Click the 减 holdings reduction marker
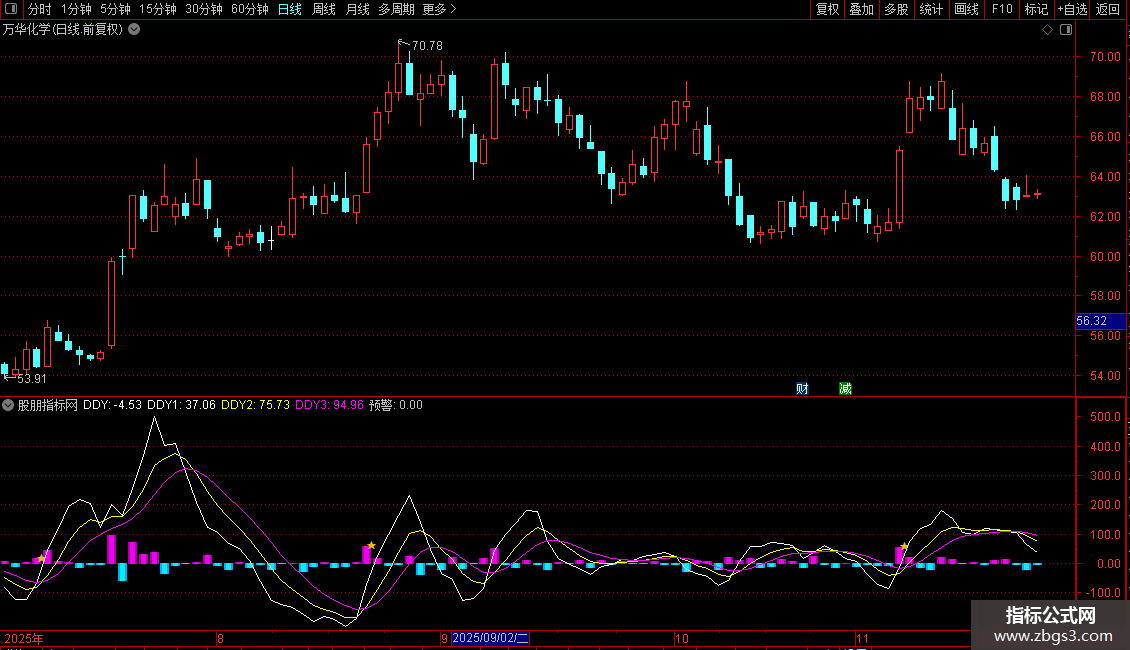The image size is (1130, 650). [x=845, y=388]
